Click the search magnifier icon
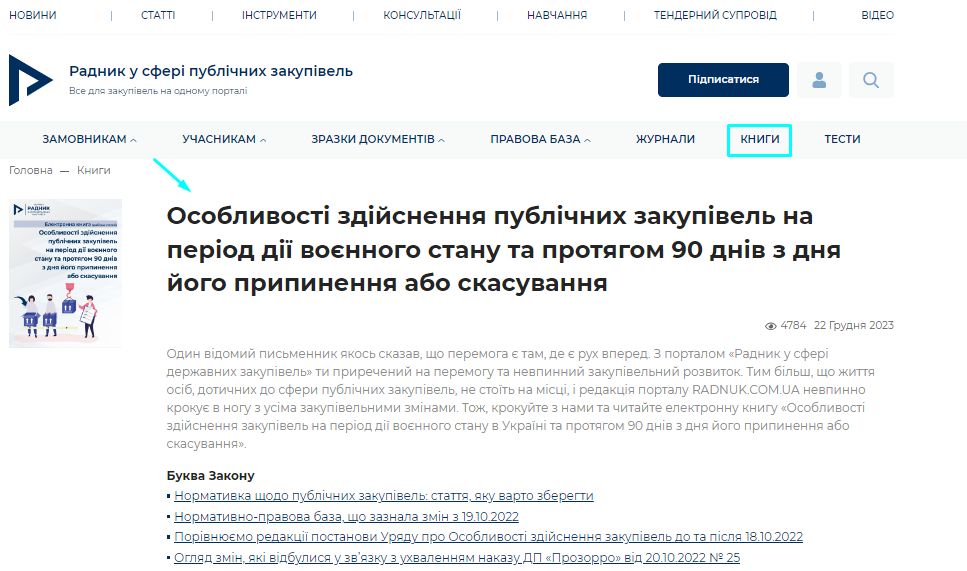 [x=870, y=80]
